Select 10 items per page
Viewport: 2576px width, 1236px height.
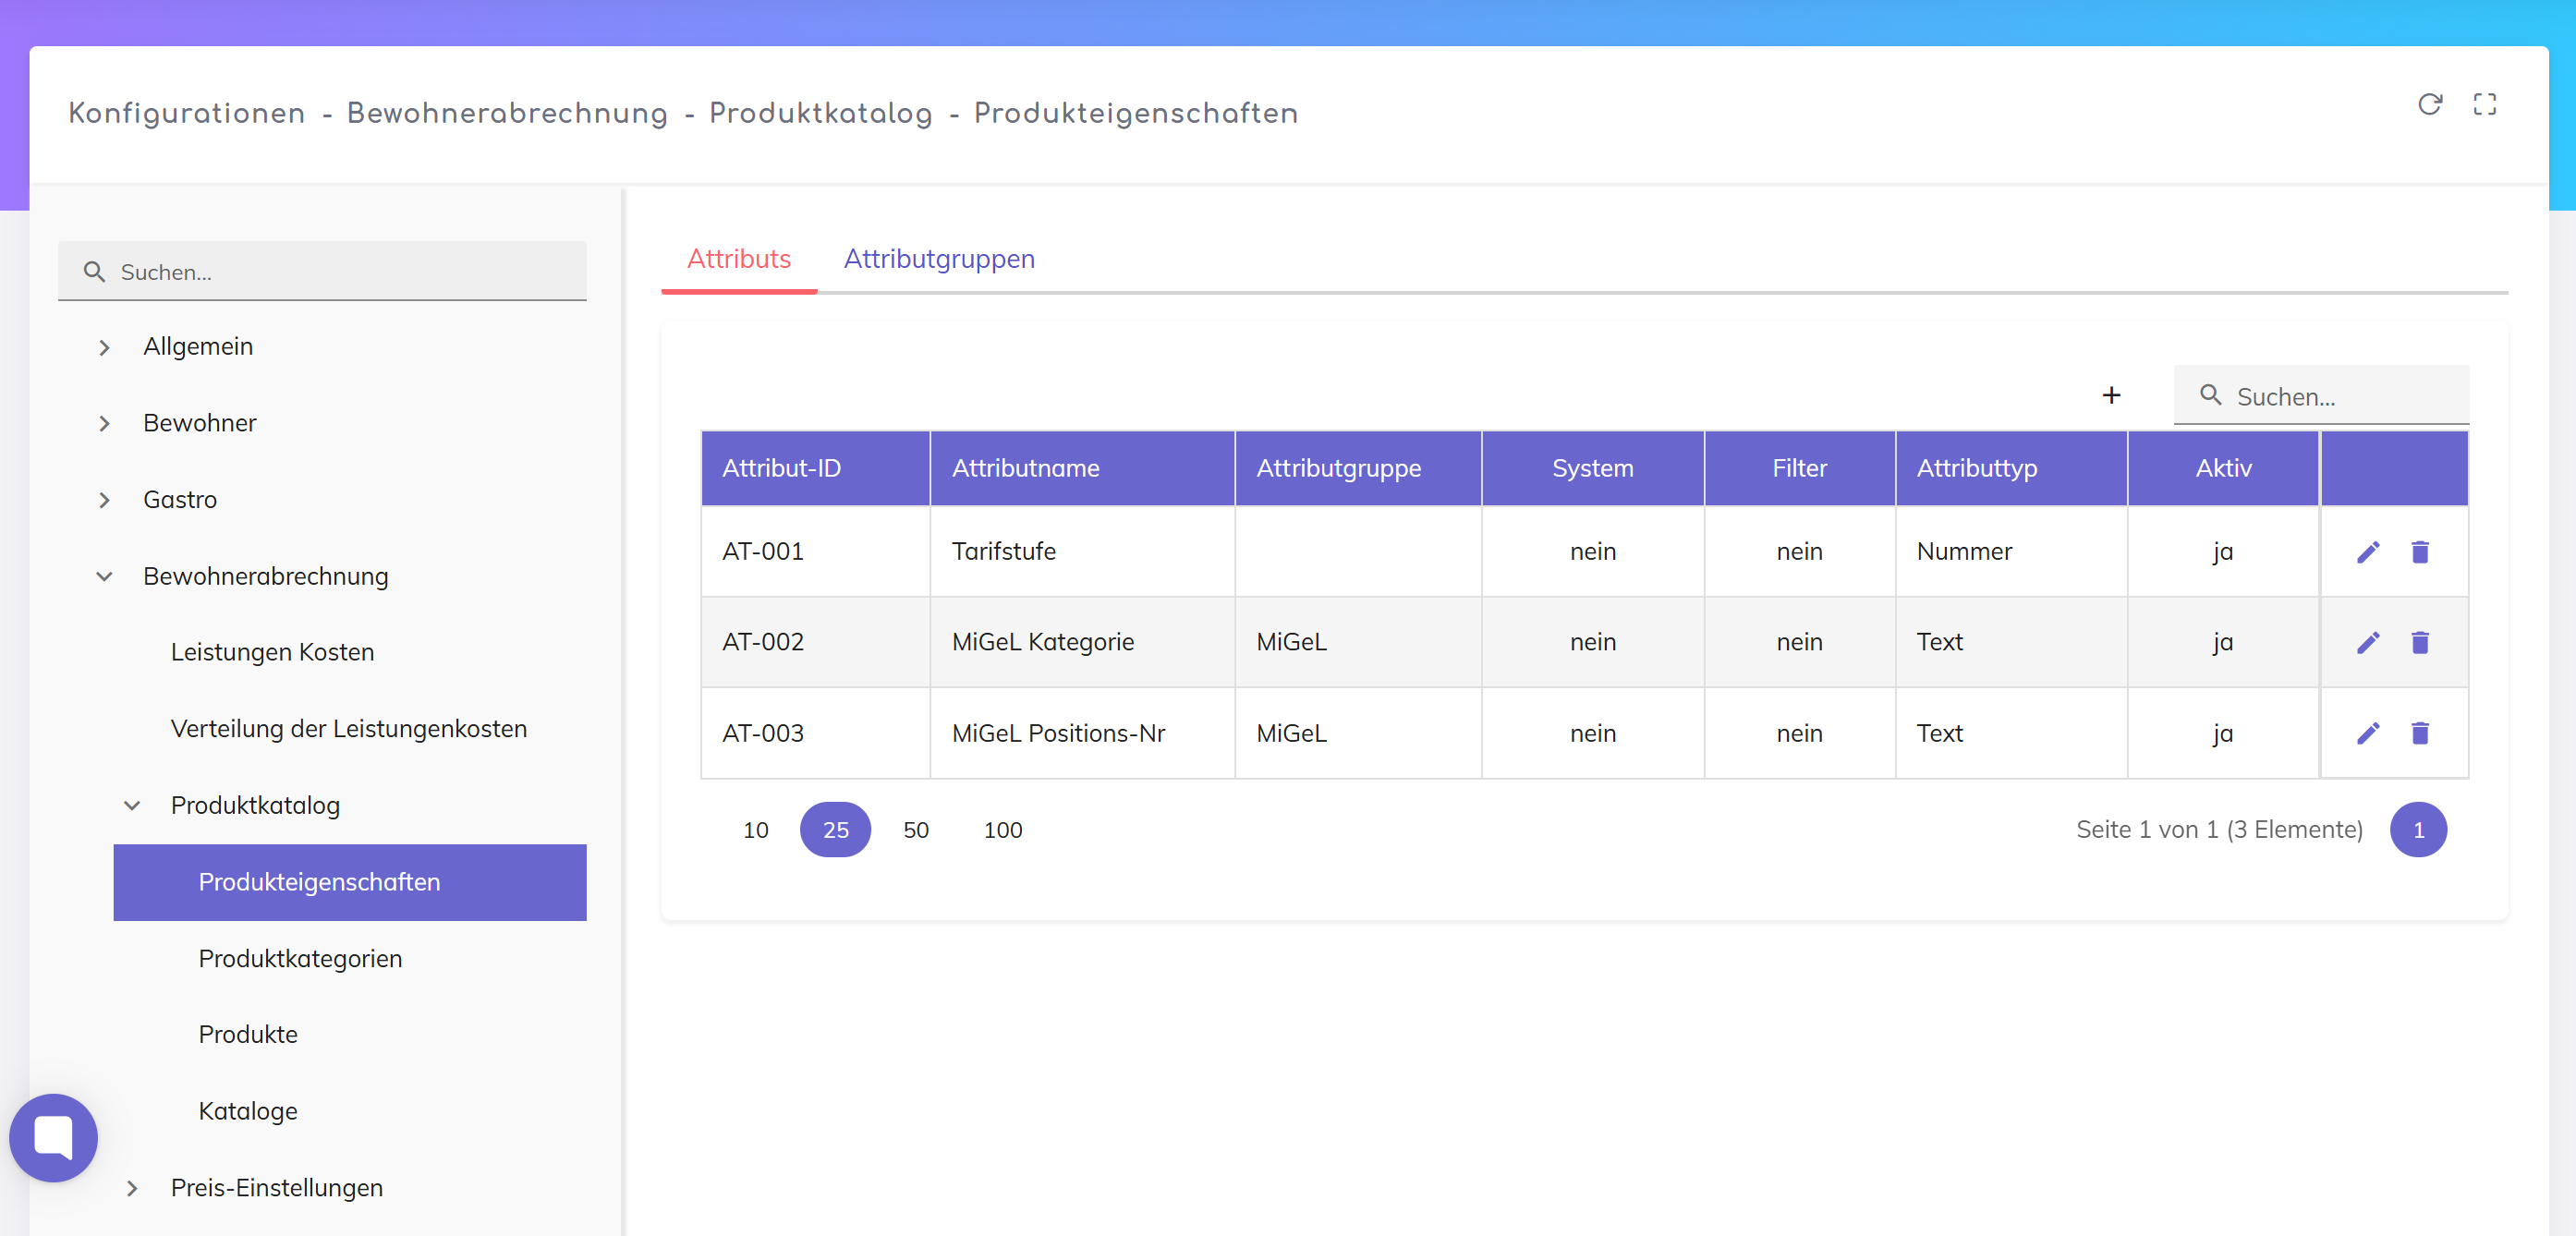(755, 830)
